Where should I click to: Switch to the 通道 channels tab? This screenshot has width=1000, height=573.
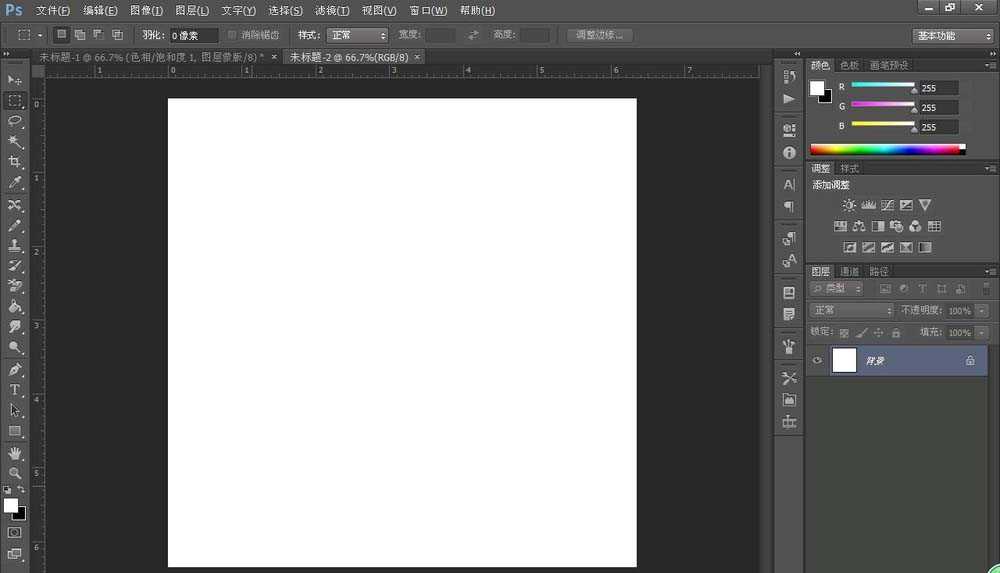tap(849, 271)
